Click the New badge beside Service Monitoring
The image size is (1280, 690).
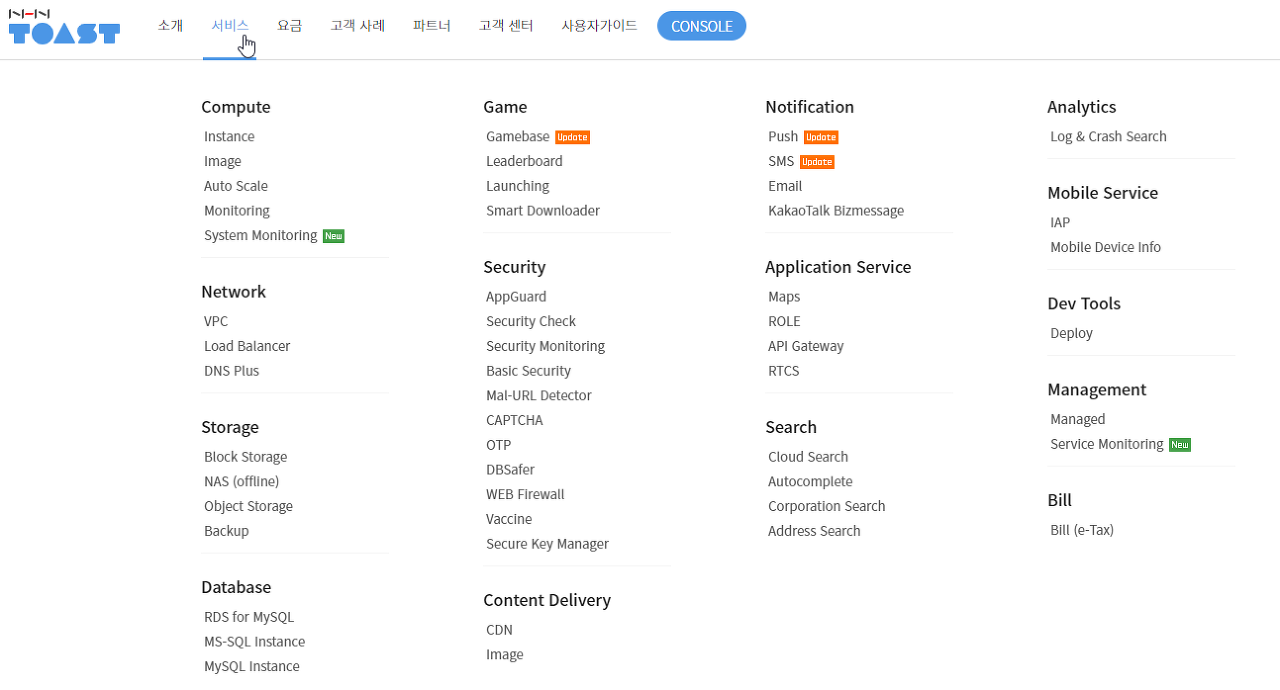tap(1180, 445)
